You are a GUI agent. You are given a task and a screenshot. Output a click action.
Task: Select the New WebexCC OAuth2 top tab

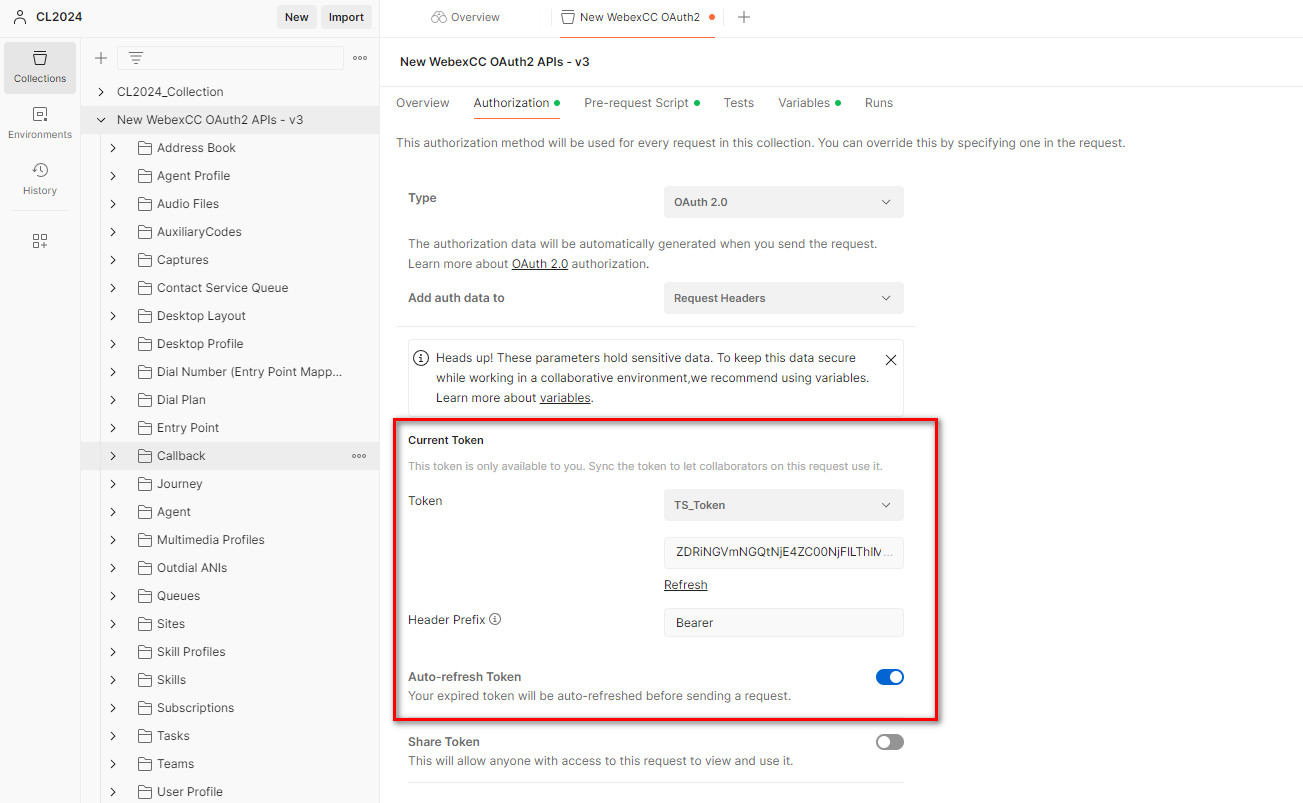636,17
